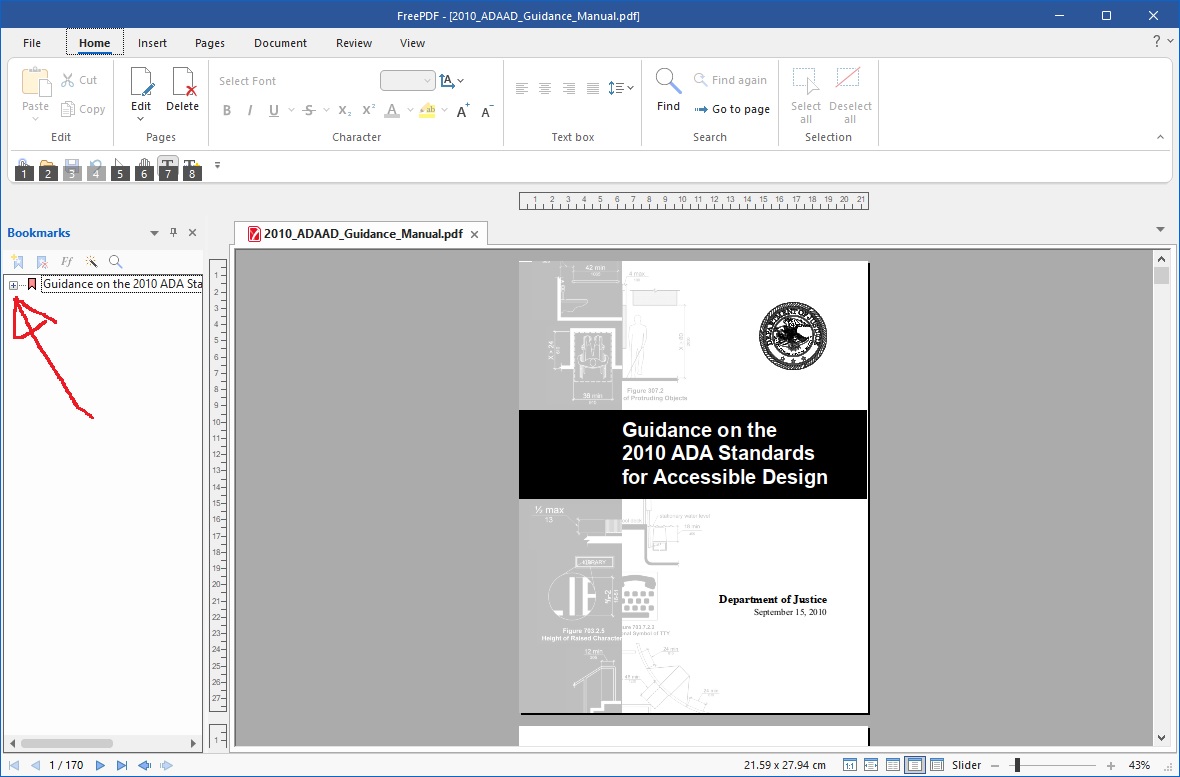The image size is (1180, 777).
Task: Click the Delete page icon
Action: pos(183,82)
